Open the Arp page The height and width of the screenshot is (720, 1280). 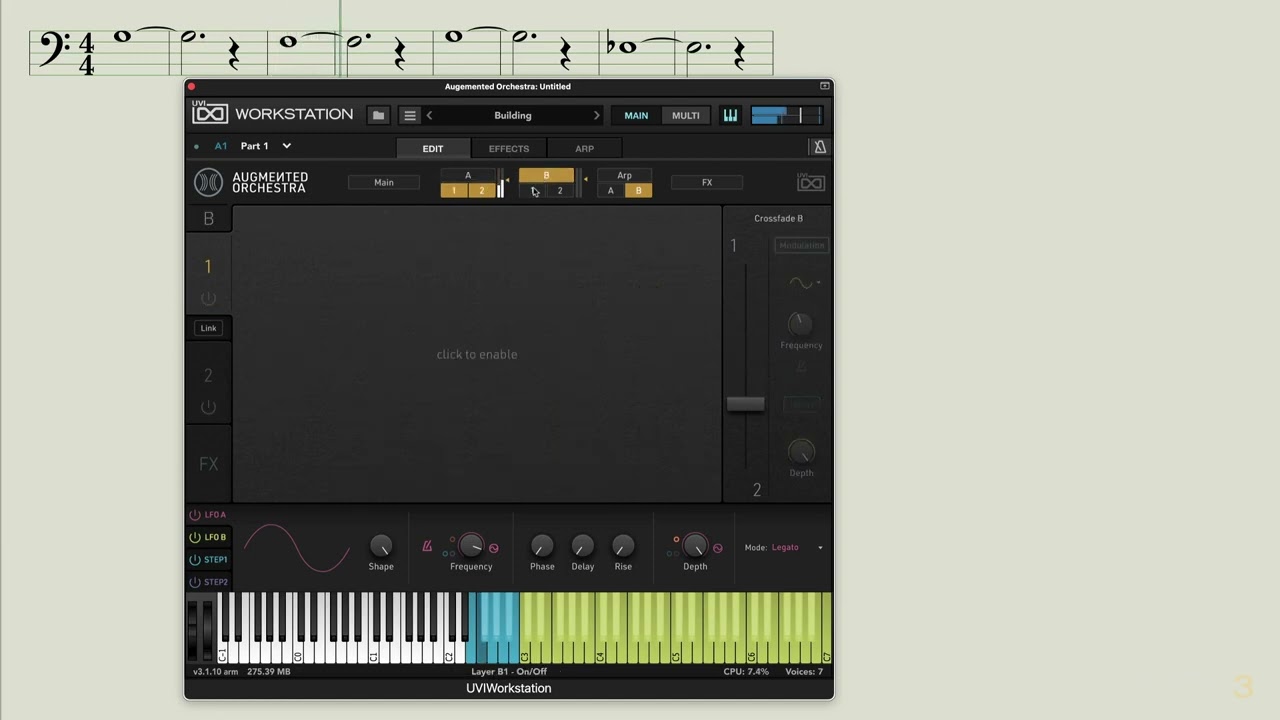[624, 175]
